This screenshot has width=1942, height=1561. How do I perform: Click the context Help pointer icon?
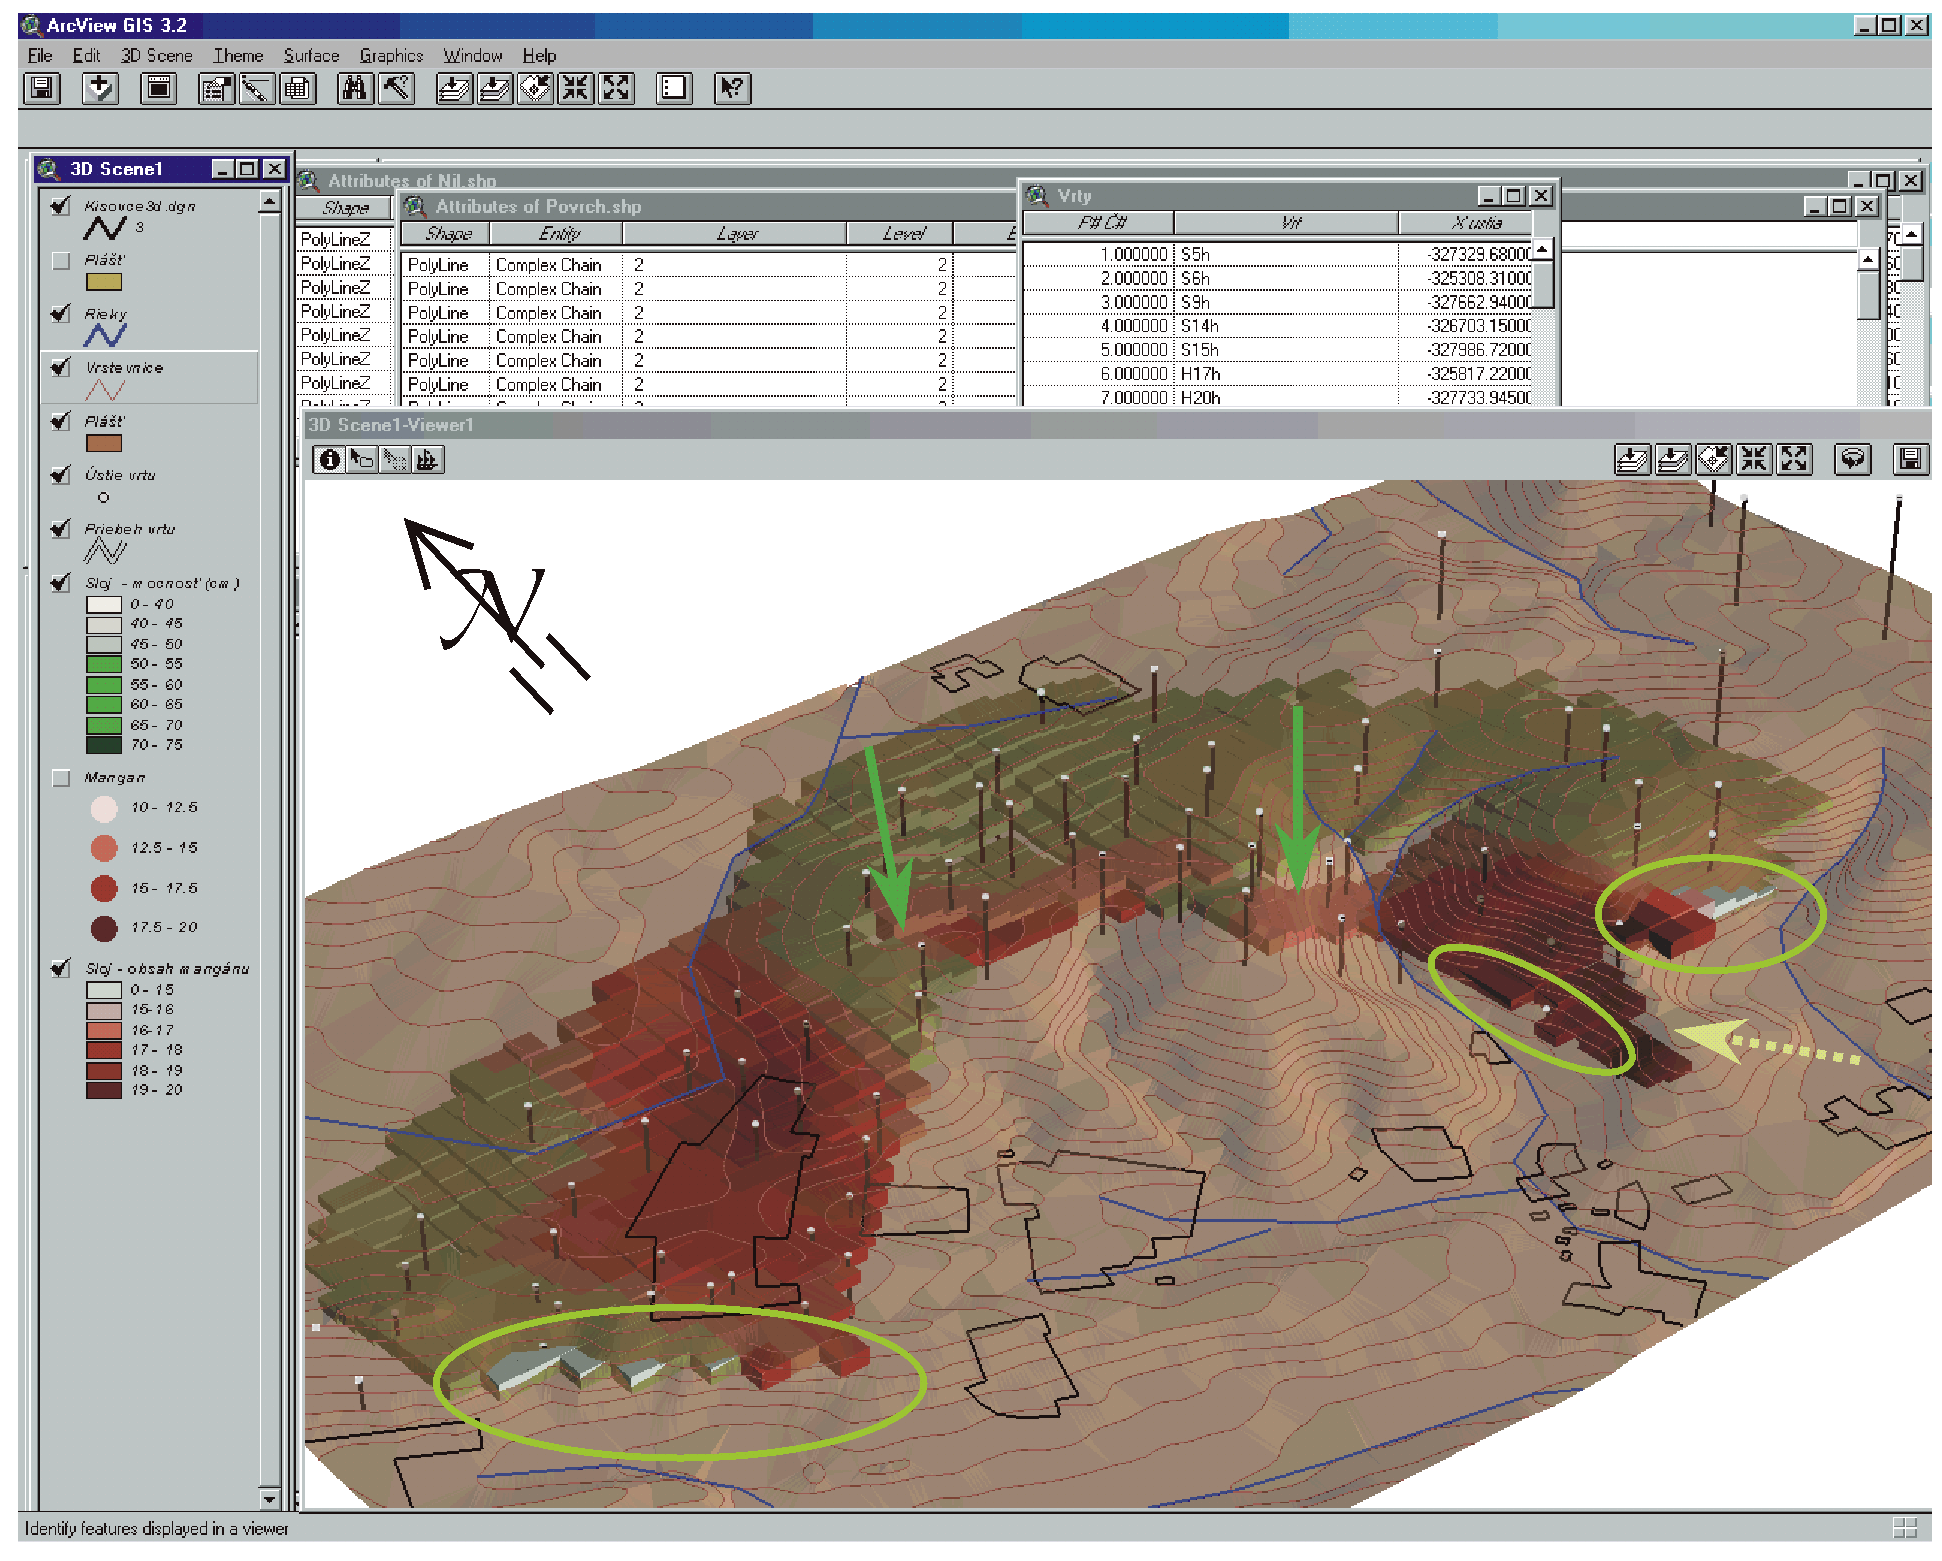click(x=732, y=89)
